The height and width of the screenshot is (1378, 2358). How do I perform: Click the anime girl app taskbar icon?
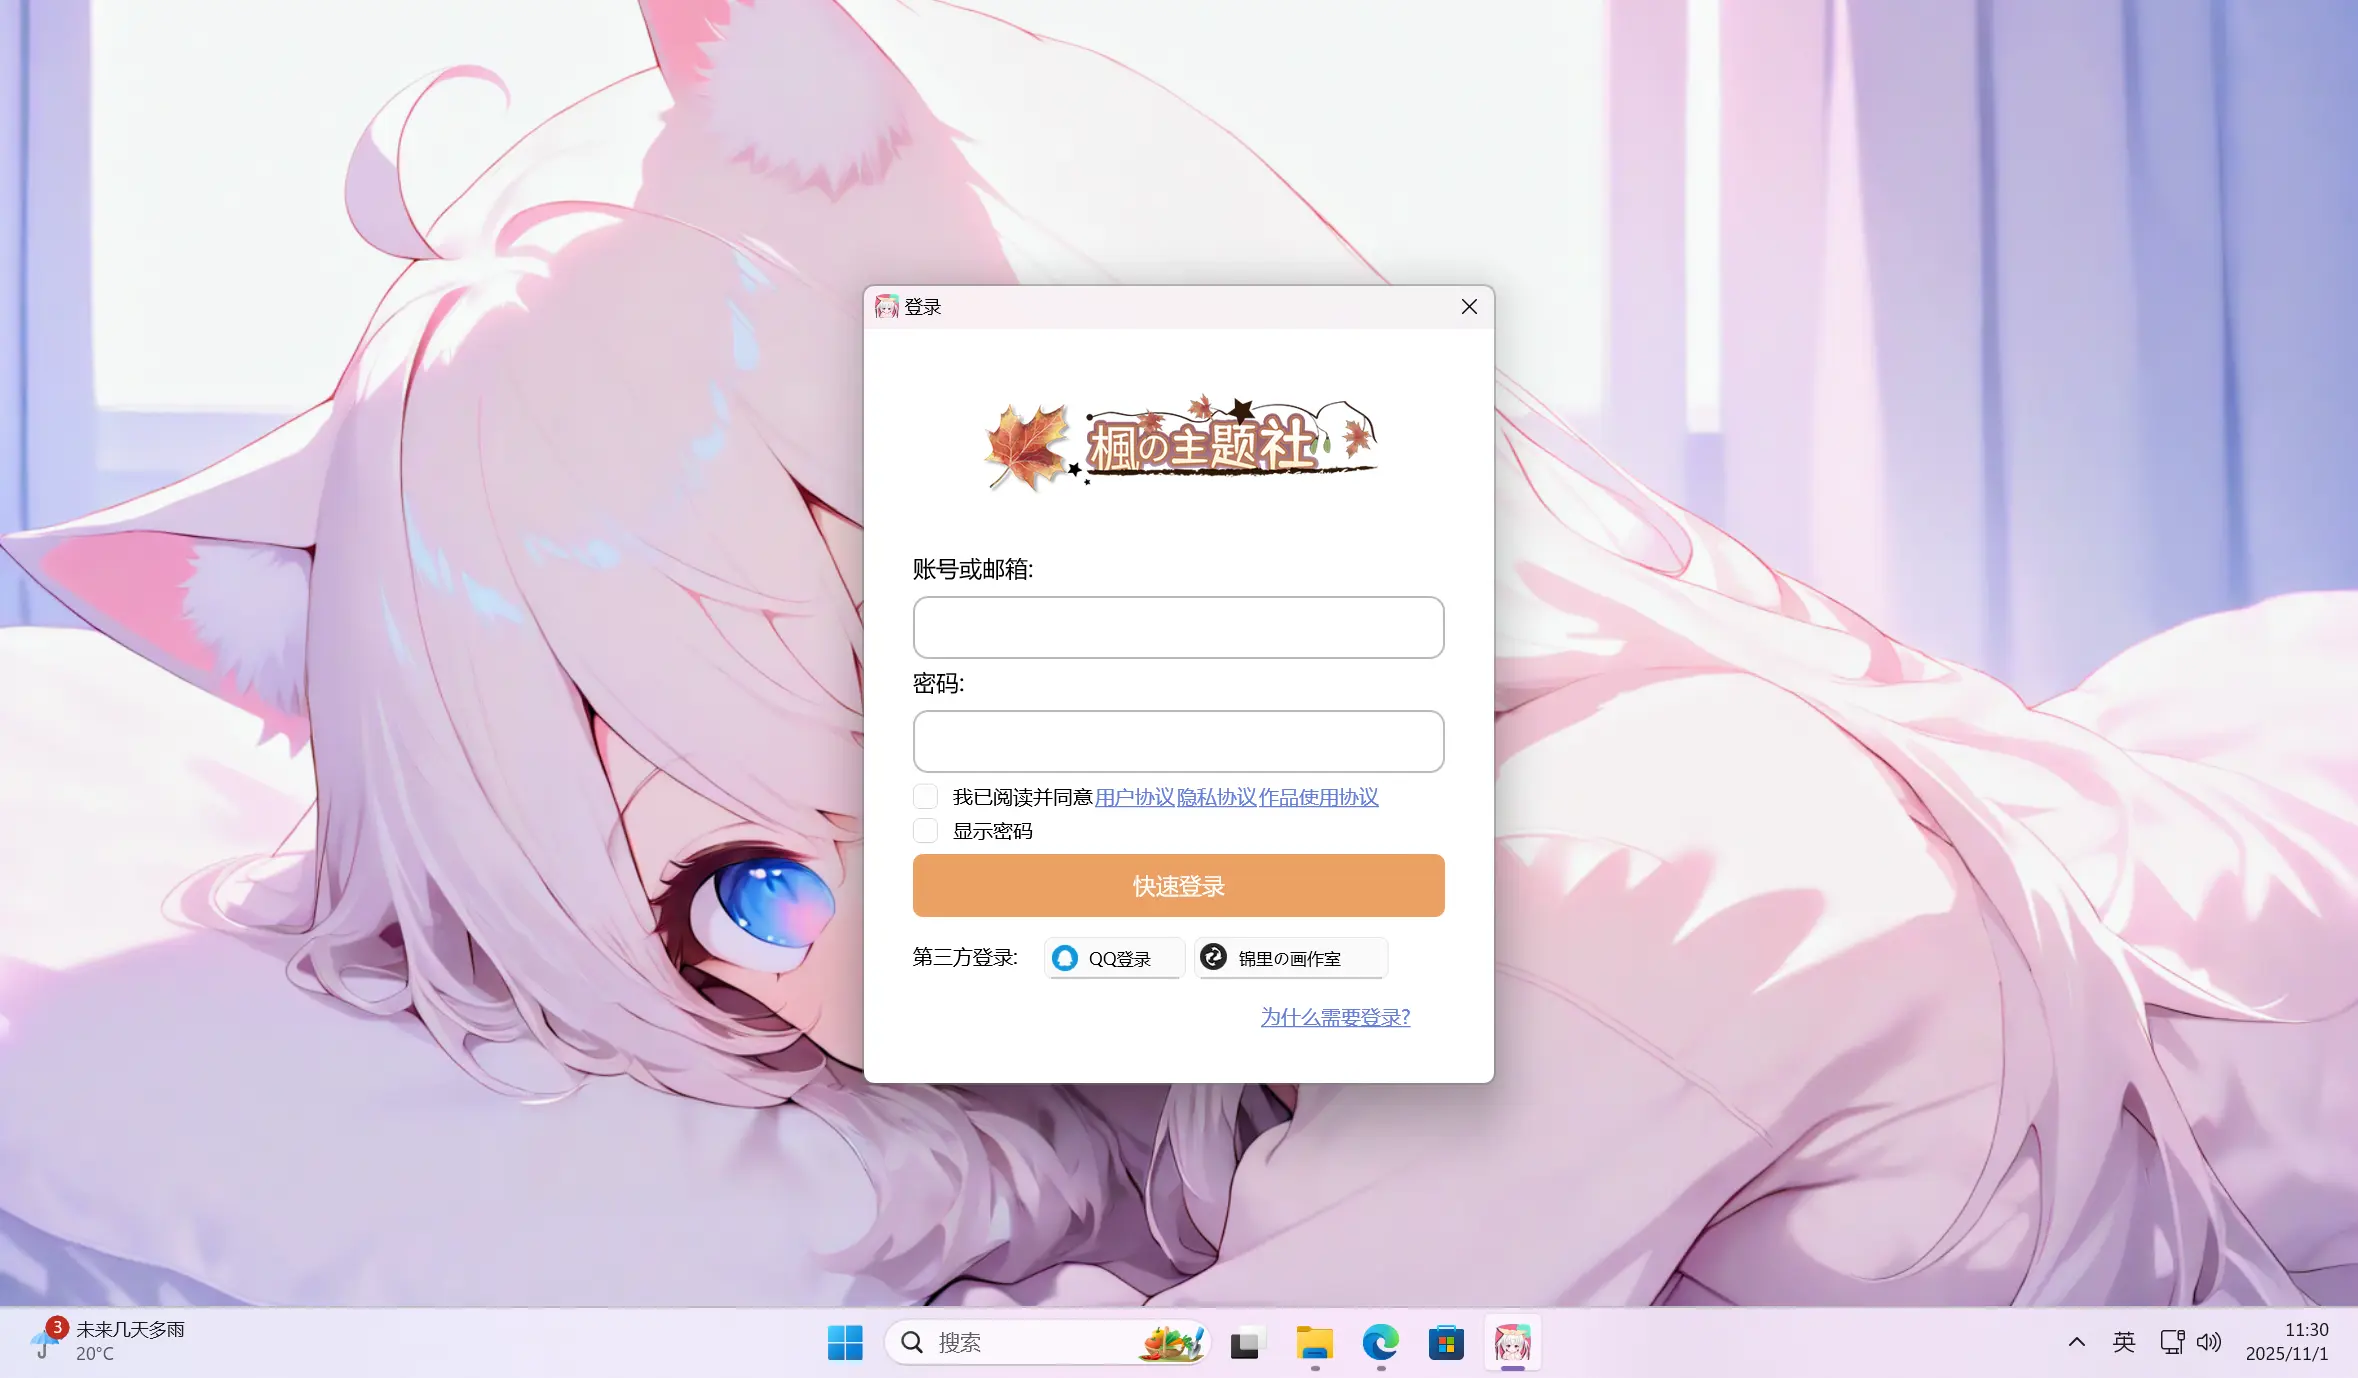coord(1512,1343)
